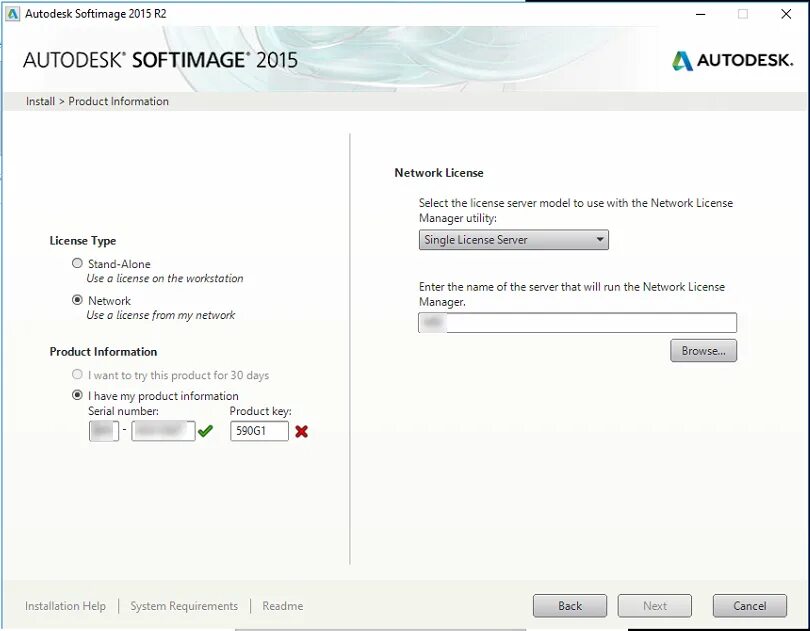Screen dimensions: 810x631
Task: Click the Browse... button
Action: [703, 351]
